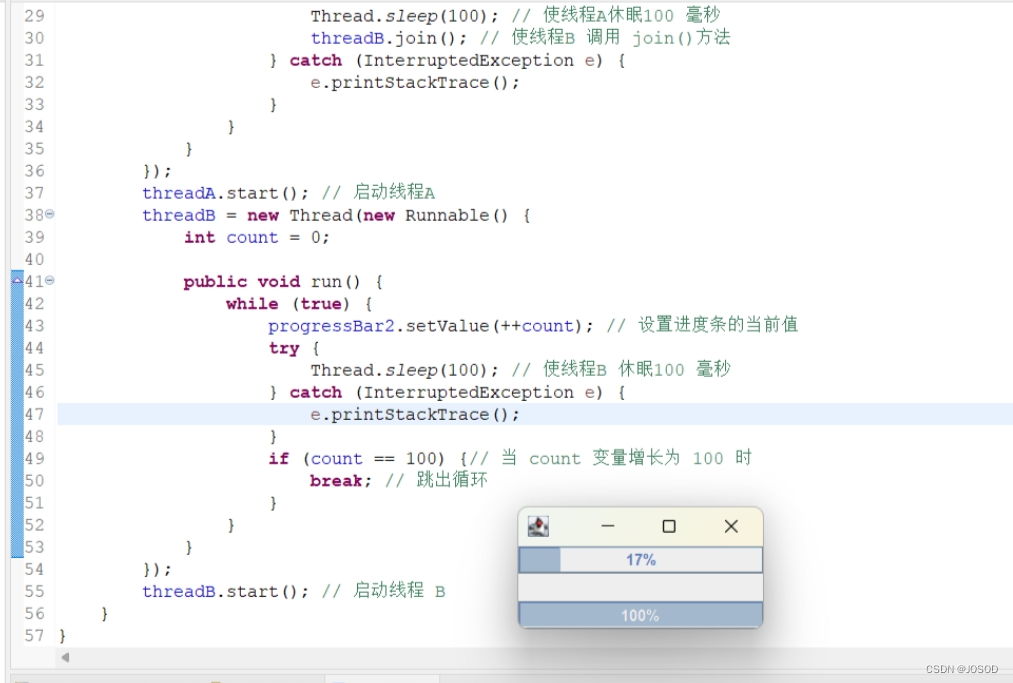Click the 'try' keyword on line 44
Screen dimensions: 1013x683
(284, 348)
